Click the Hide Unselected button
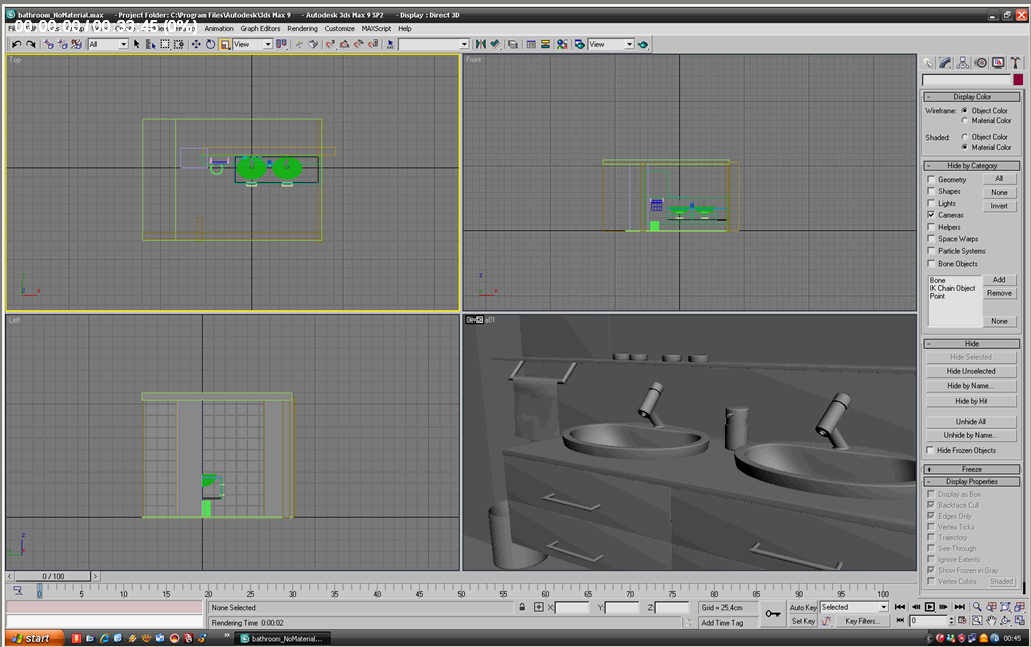This screenshot has width=1031, height=647. pyautogui.click(x=971, y=371)
